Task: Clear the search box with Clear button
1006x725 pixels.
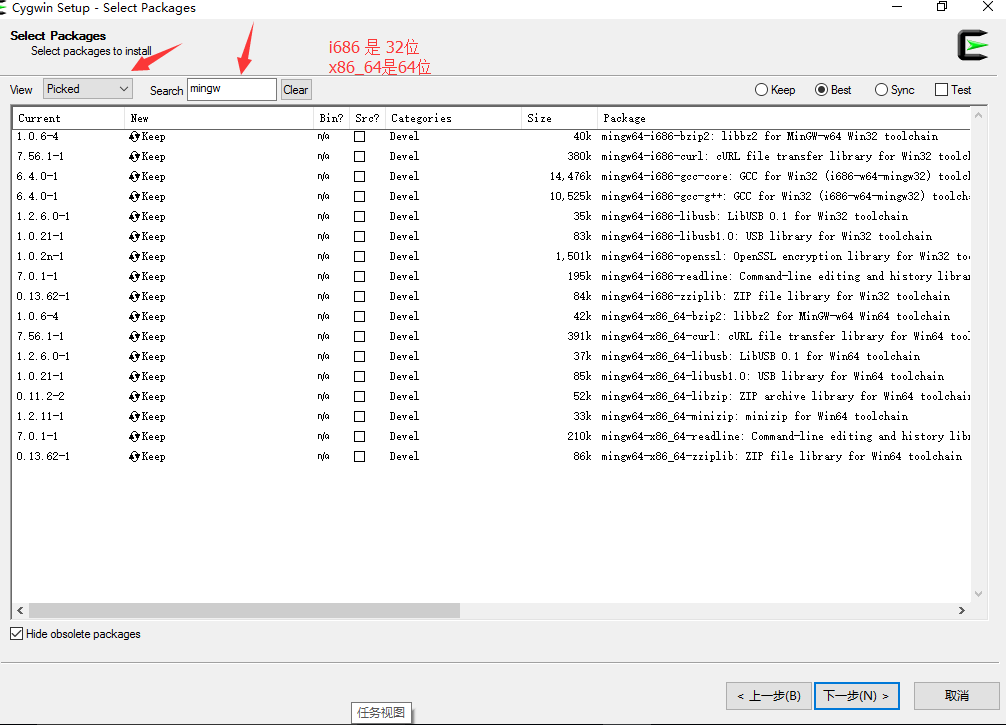Action: [x=296, y=90]
